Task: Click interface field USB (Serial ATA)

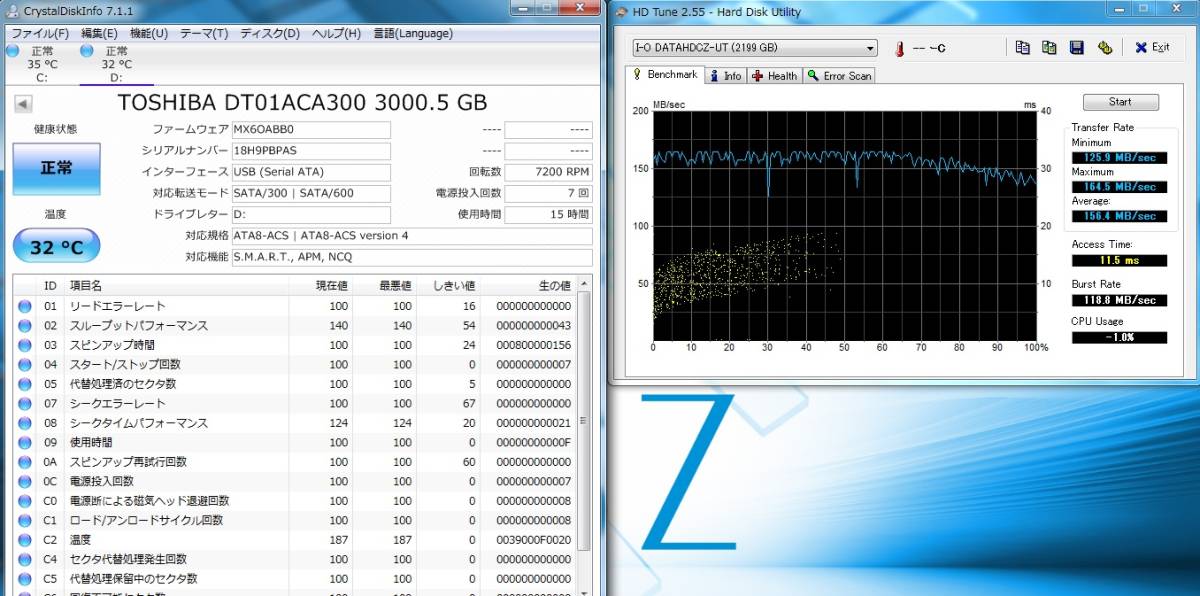Action: point(311,172)
